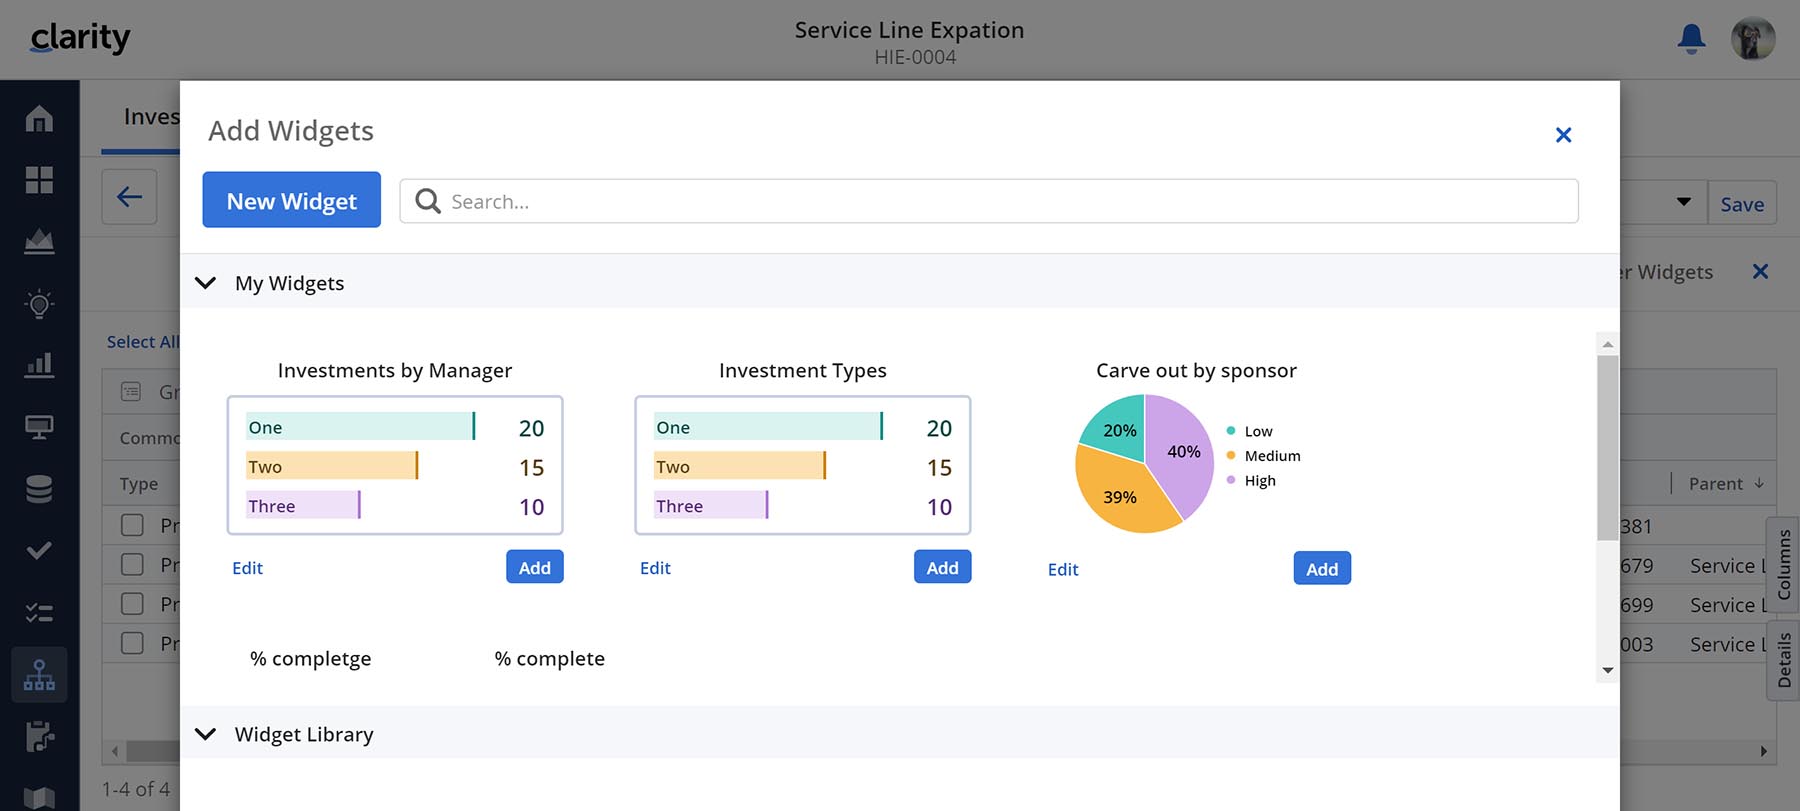This screenshot has height=811, width=1800.
Task: Add the Investment Types widget
Action: (x=943, y=567)
